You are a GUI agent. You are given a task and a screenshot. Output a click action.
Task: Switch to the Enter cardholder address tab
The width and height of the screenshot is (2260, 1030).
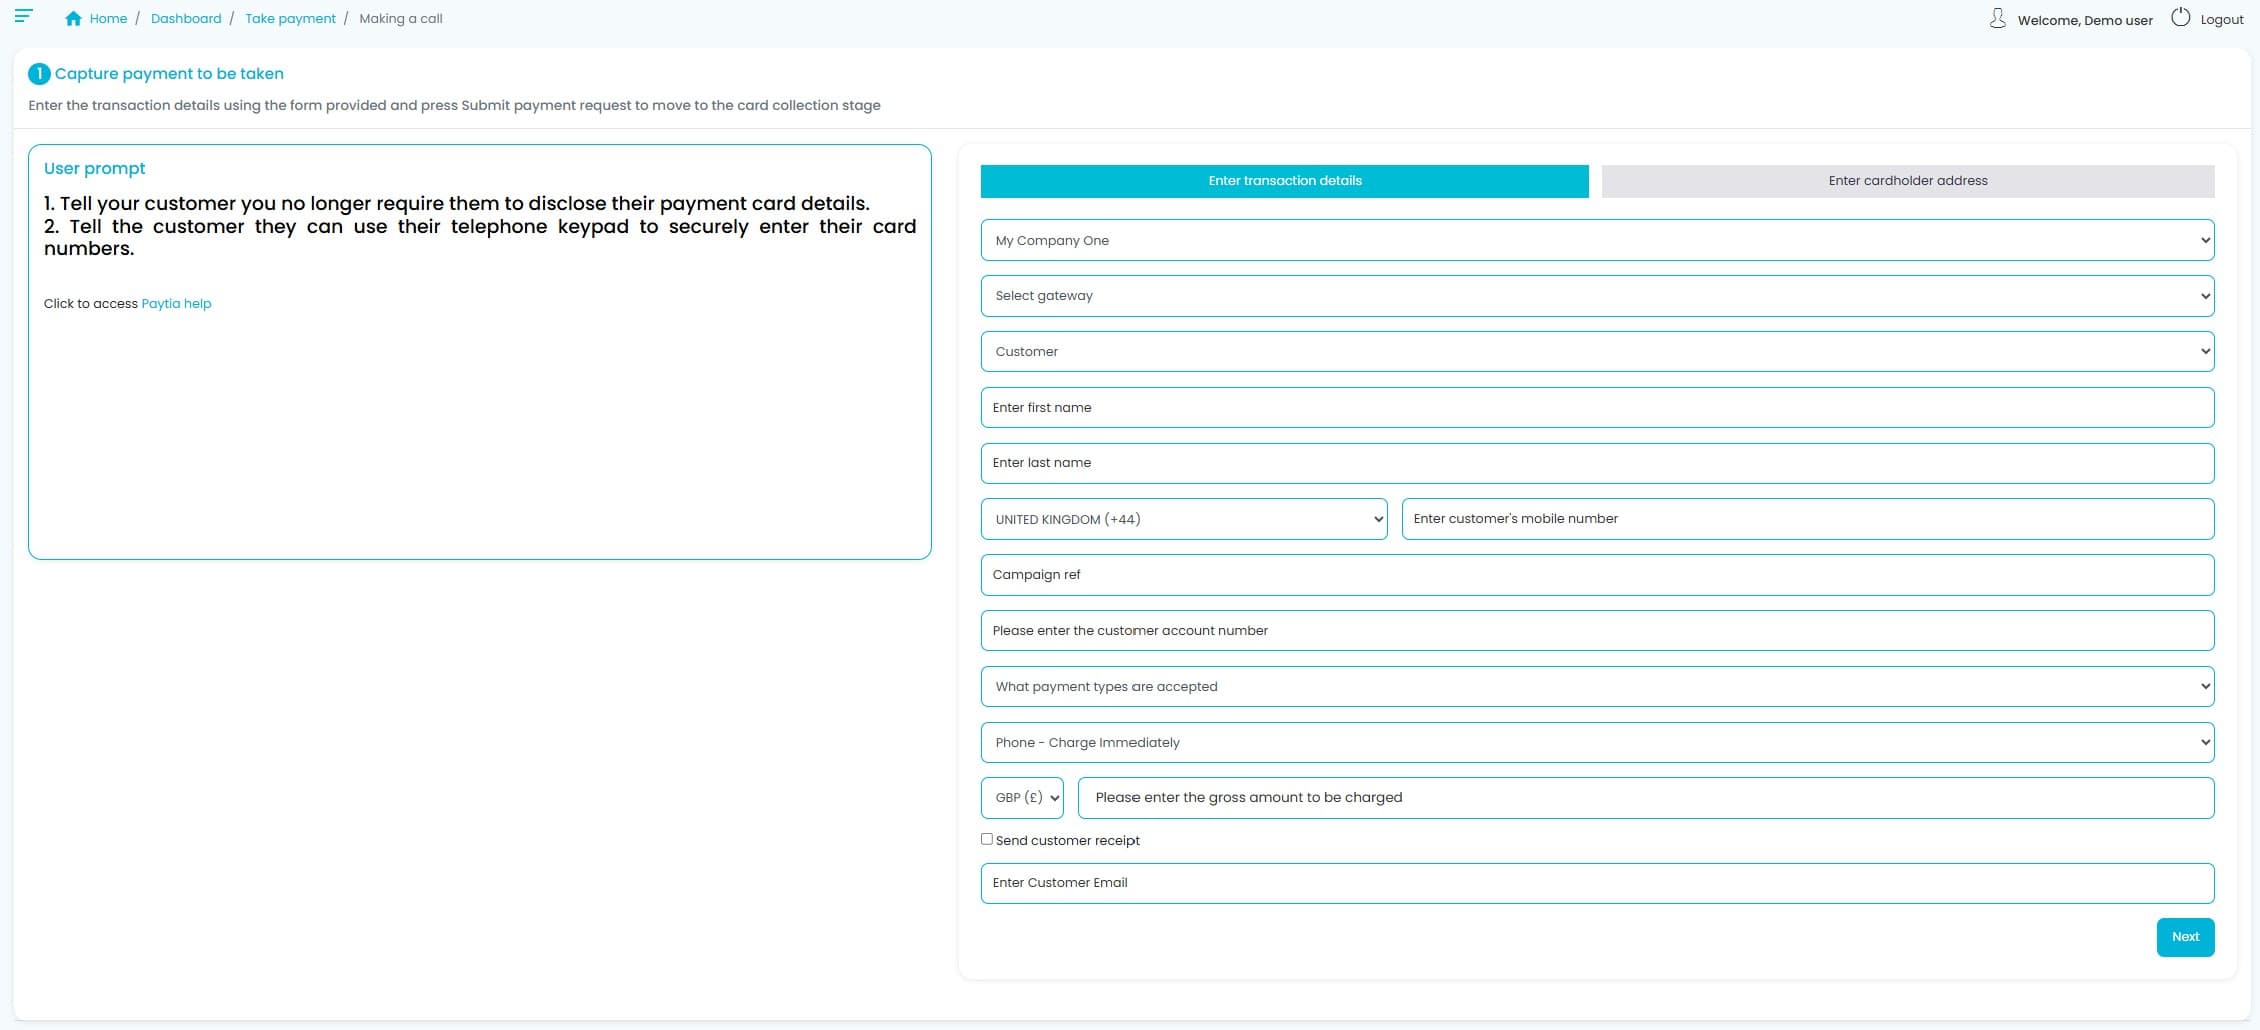(x=1907, y=181)
